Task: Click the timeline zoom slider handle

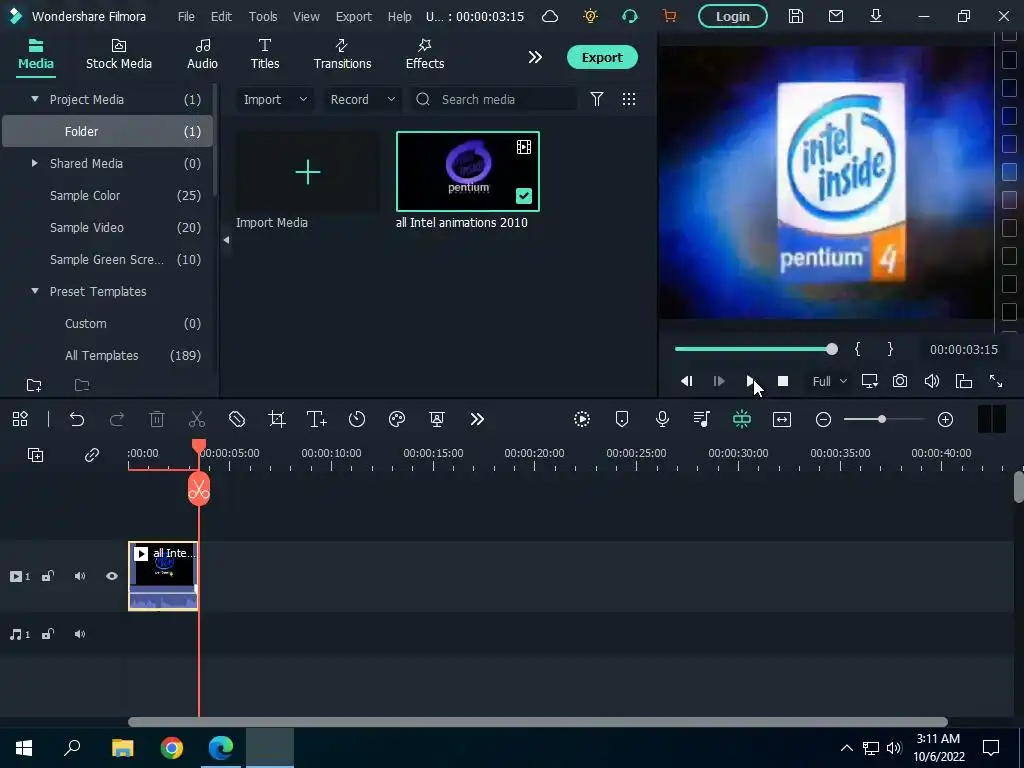Action: (882, 419)
